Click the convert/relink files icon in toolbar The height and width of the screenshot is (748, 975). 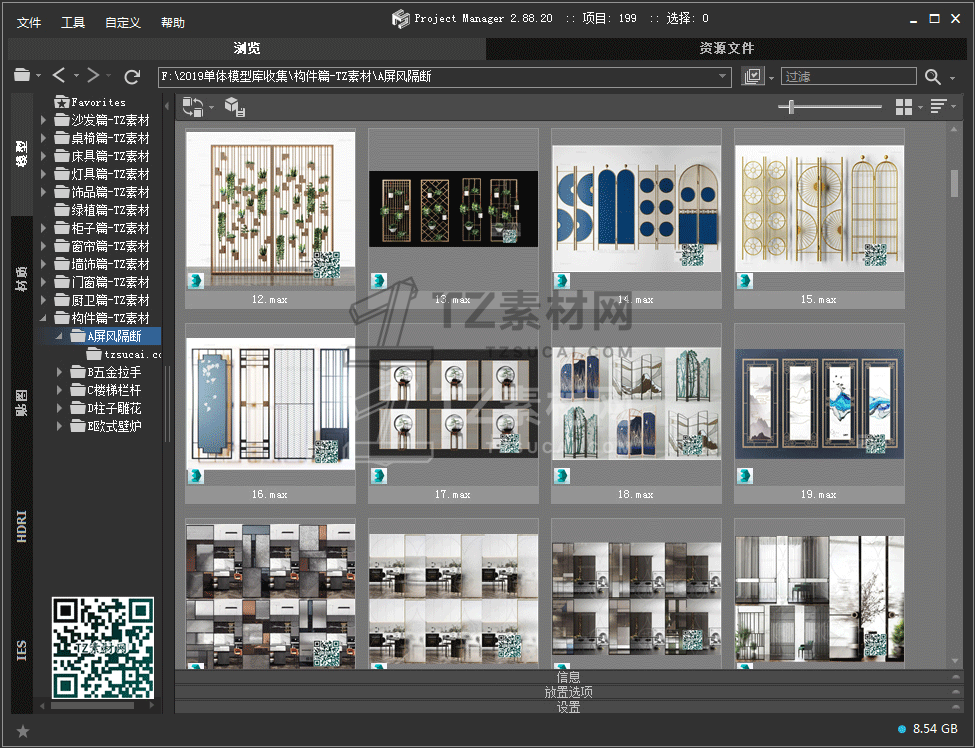192,107
